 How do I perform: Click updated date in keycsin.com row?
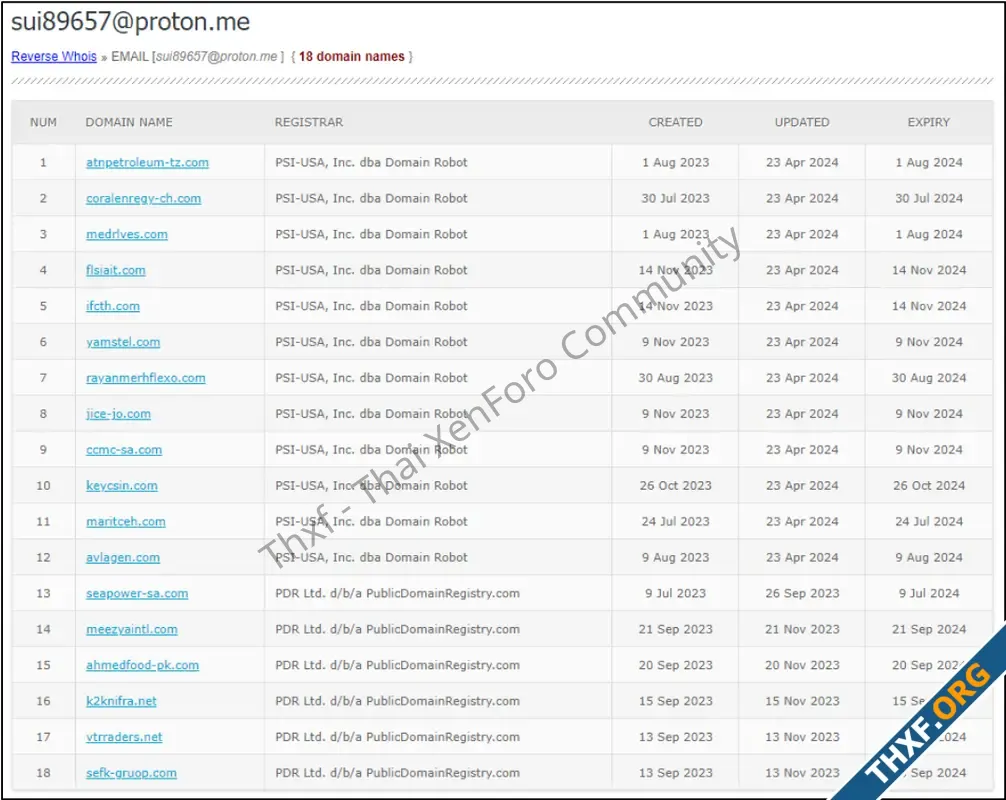(x=802, y=486)
